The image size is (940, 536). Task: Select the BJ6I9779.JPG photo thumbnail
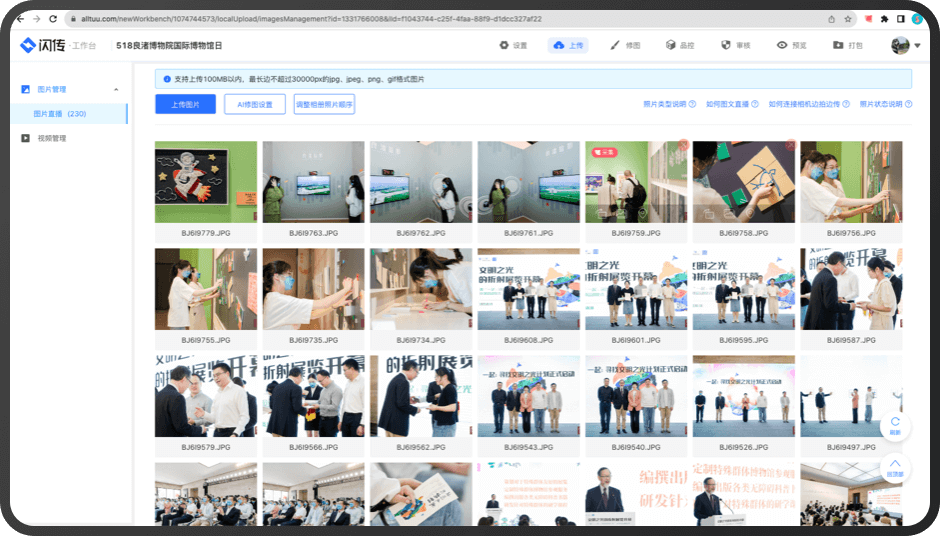click(x=206, y=182)
